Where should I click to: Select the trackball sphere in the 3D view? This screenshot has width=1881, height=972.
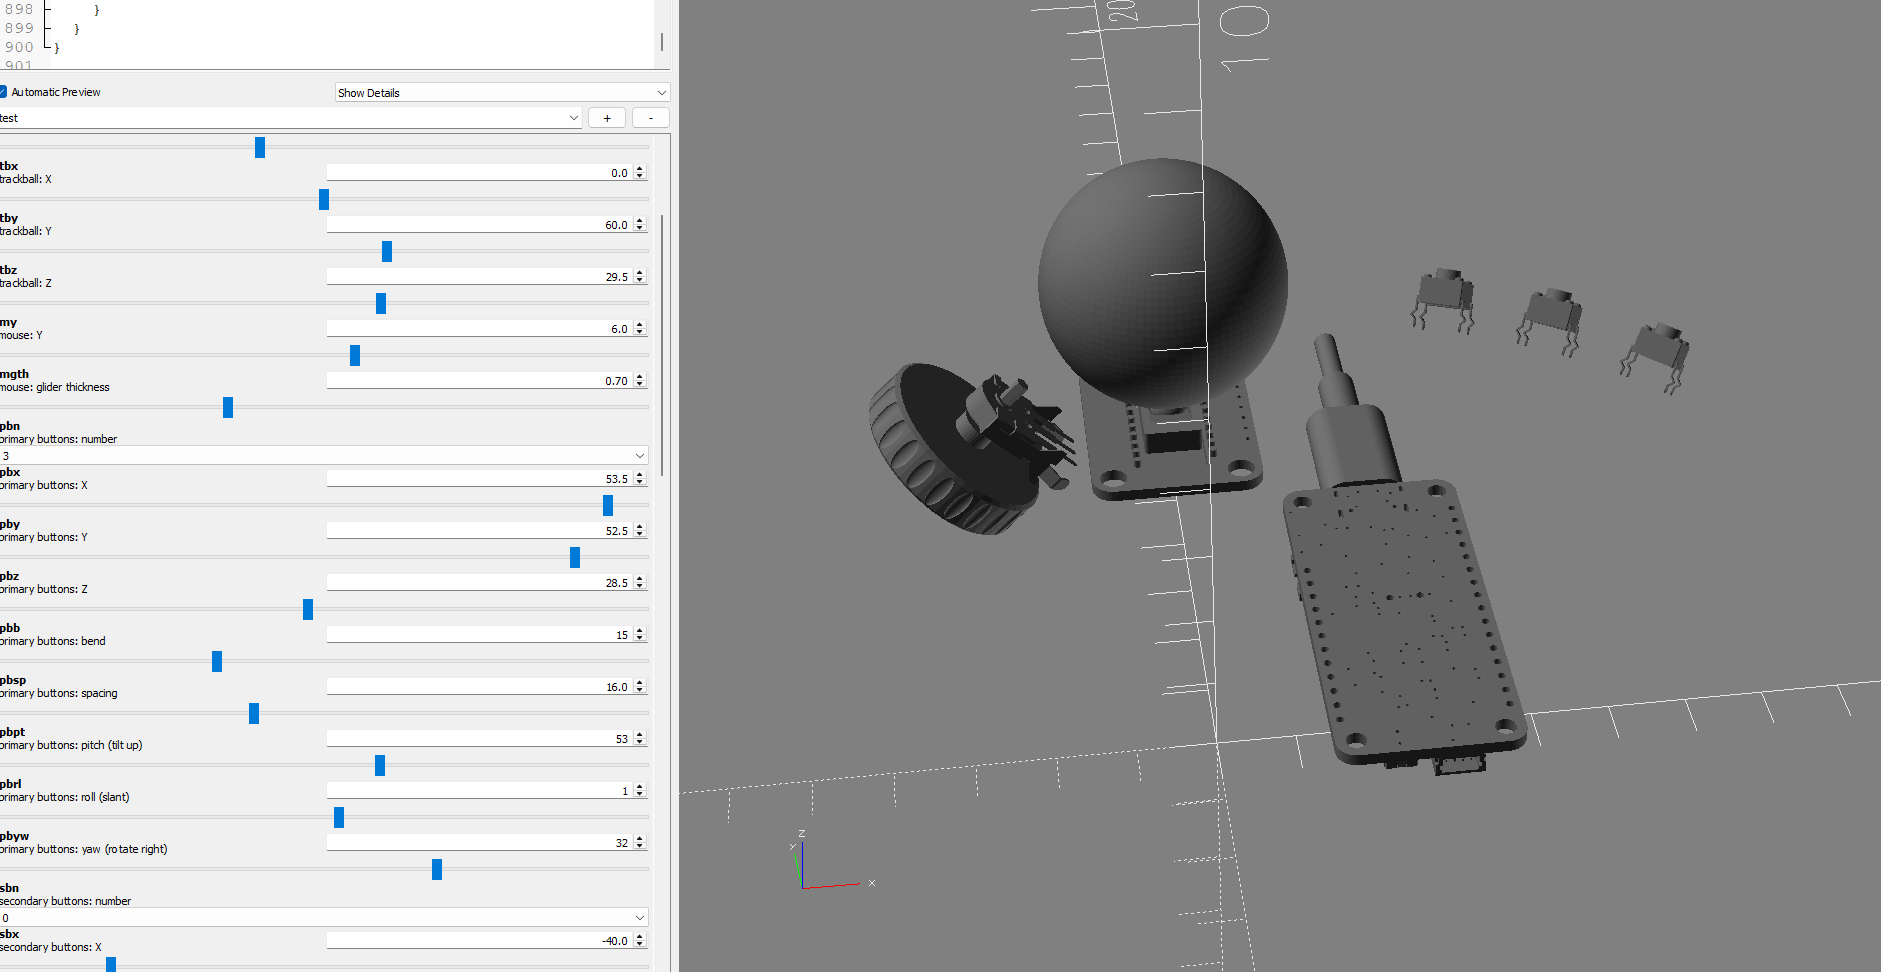[1162, 282]
